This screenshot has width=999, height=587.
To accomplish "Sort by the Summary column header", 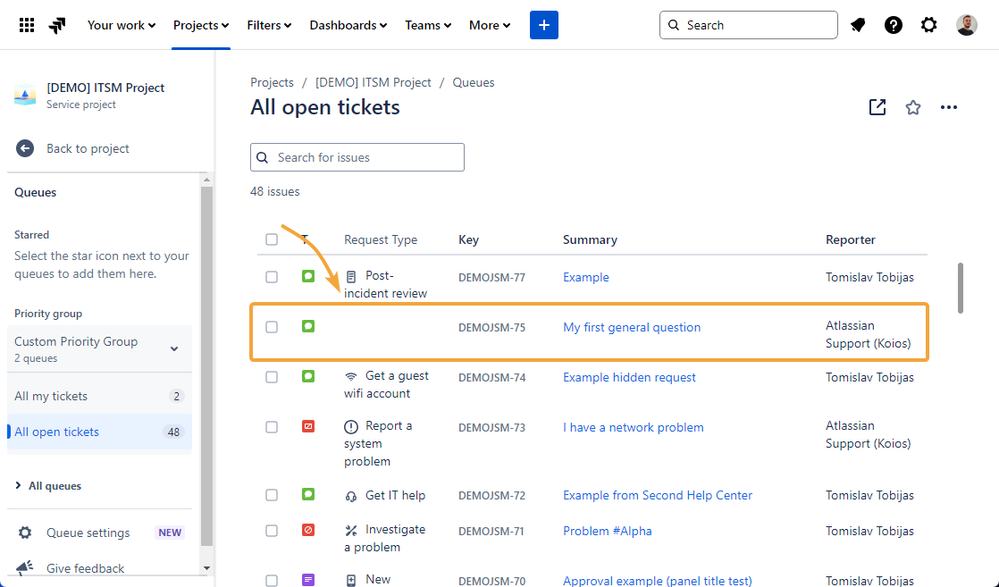I will [x=590, y=240].
